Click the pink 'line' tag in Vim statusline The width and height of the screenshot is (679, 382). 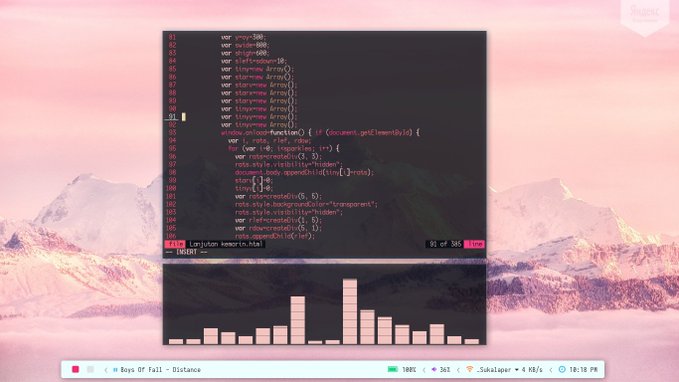[475, 244]
